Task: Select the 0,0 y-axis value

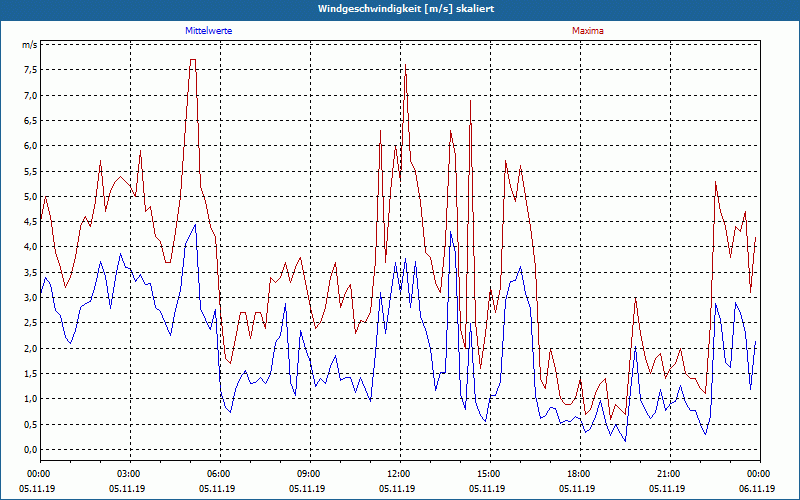Action: (x=31, y=449)
